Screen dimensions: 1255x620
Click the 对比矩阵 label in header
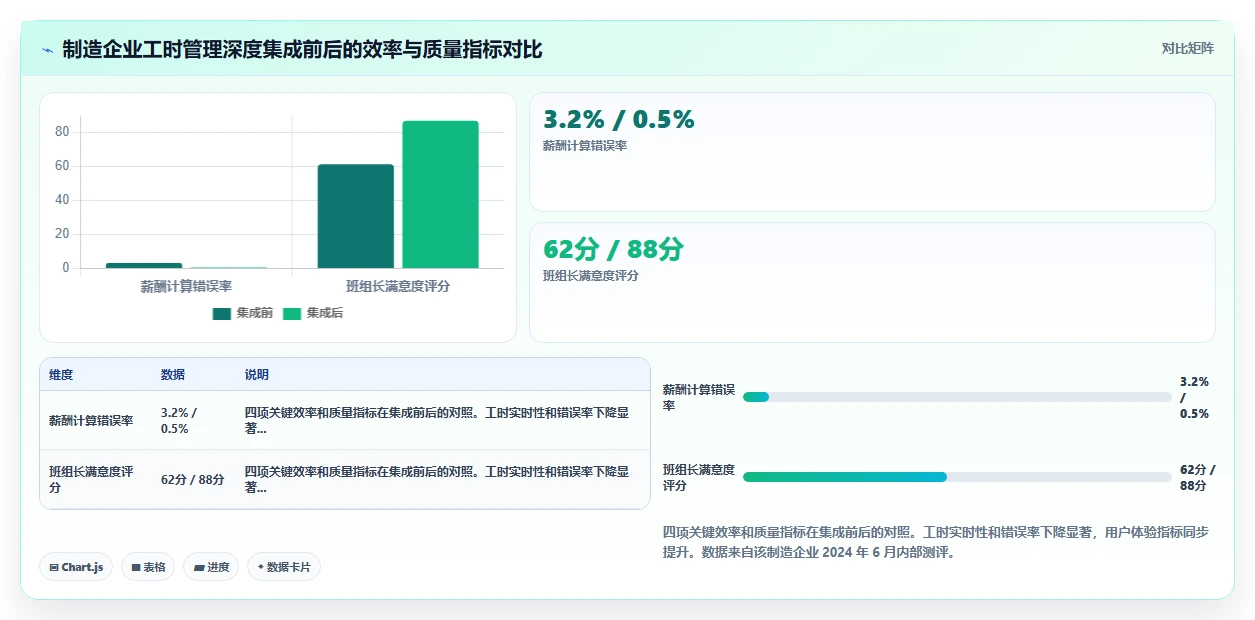tap(1188, 48)
